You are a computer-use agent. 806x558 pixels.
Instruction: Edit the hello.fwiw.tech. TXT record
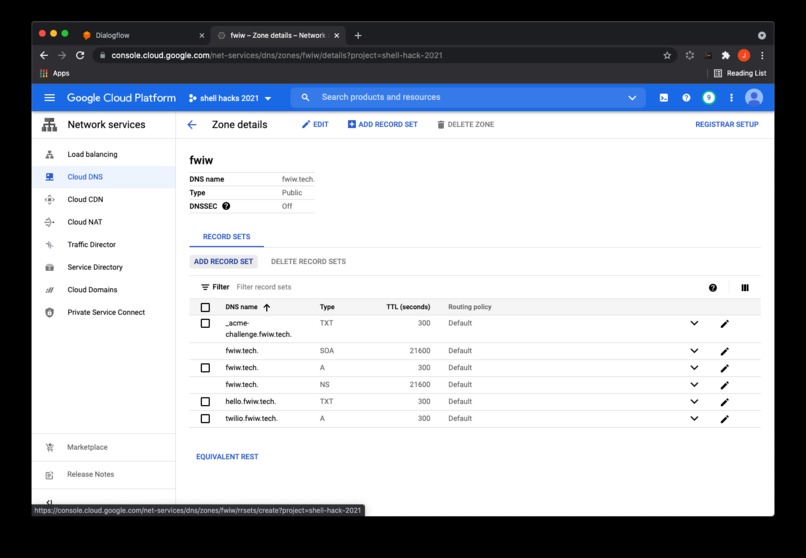tap(725, 402)
